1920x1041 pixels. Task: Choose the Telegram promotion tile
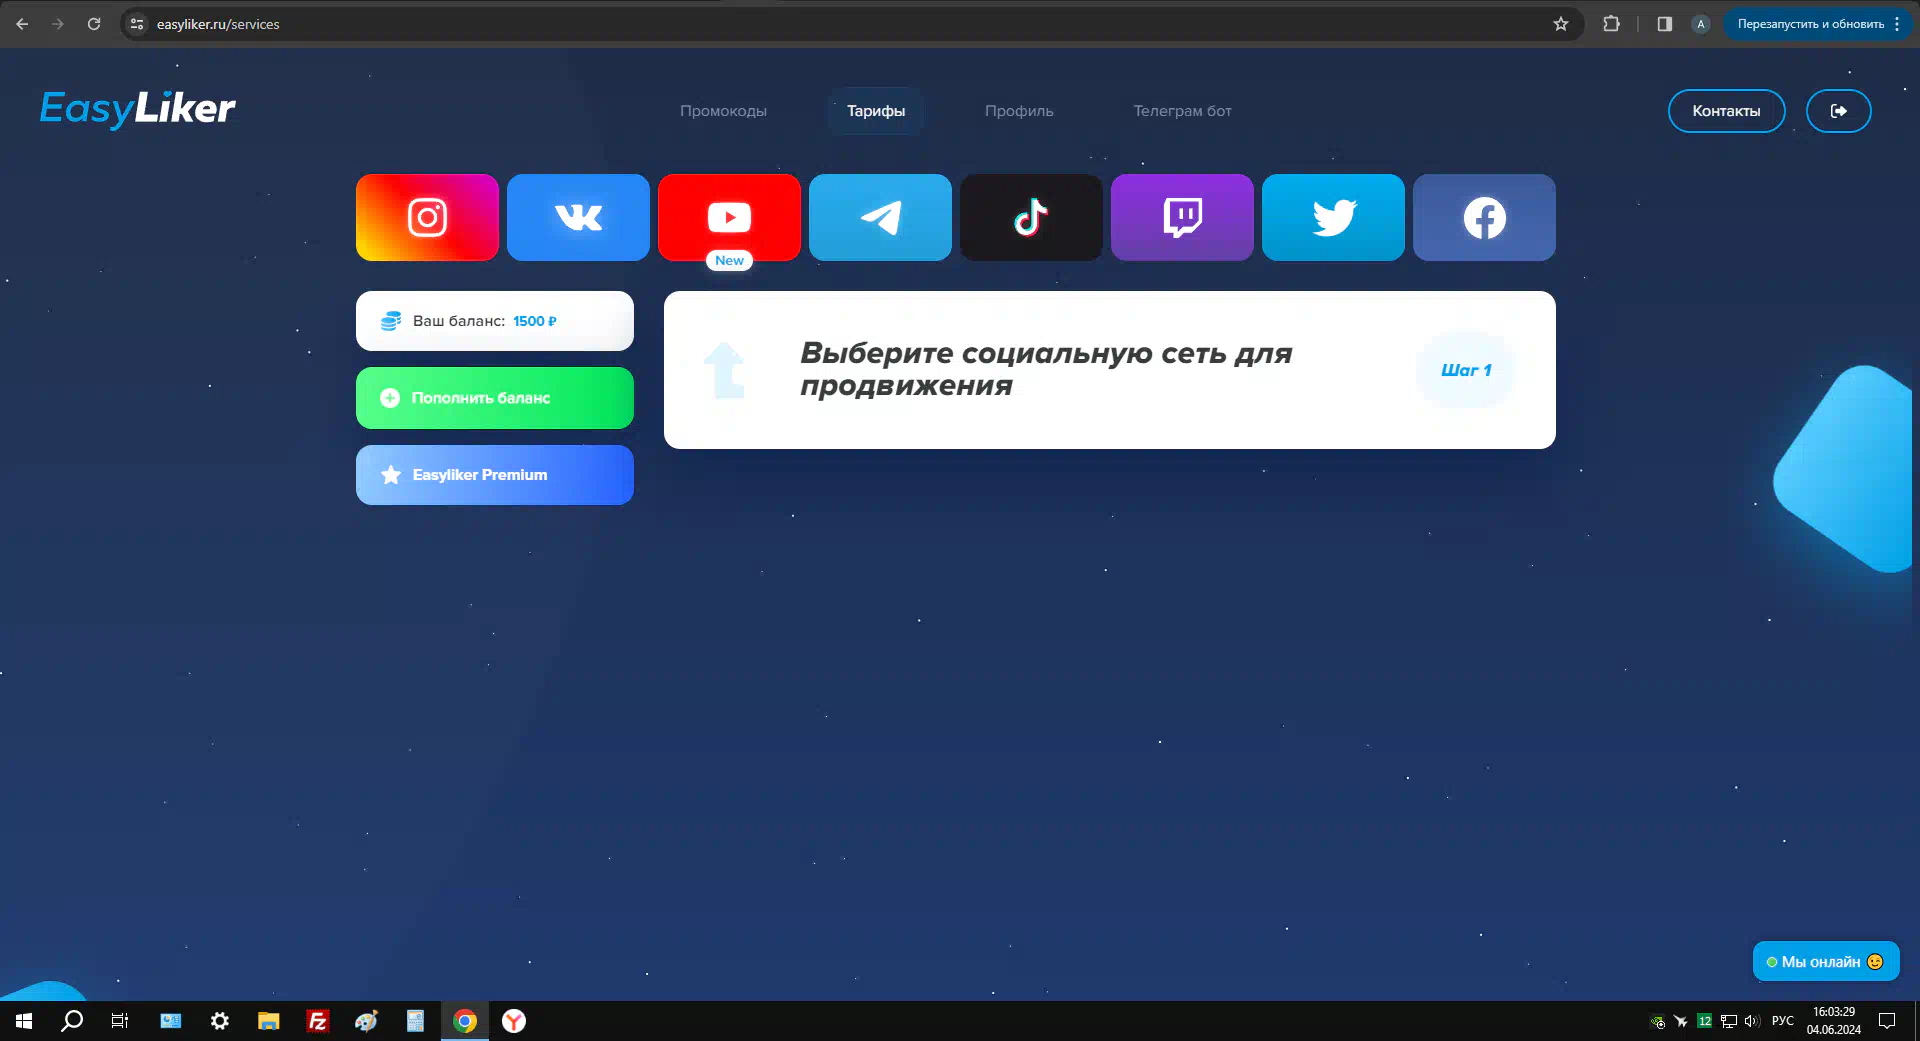(x=880, y=217)
